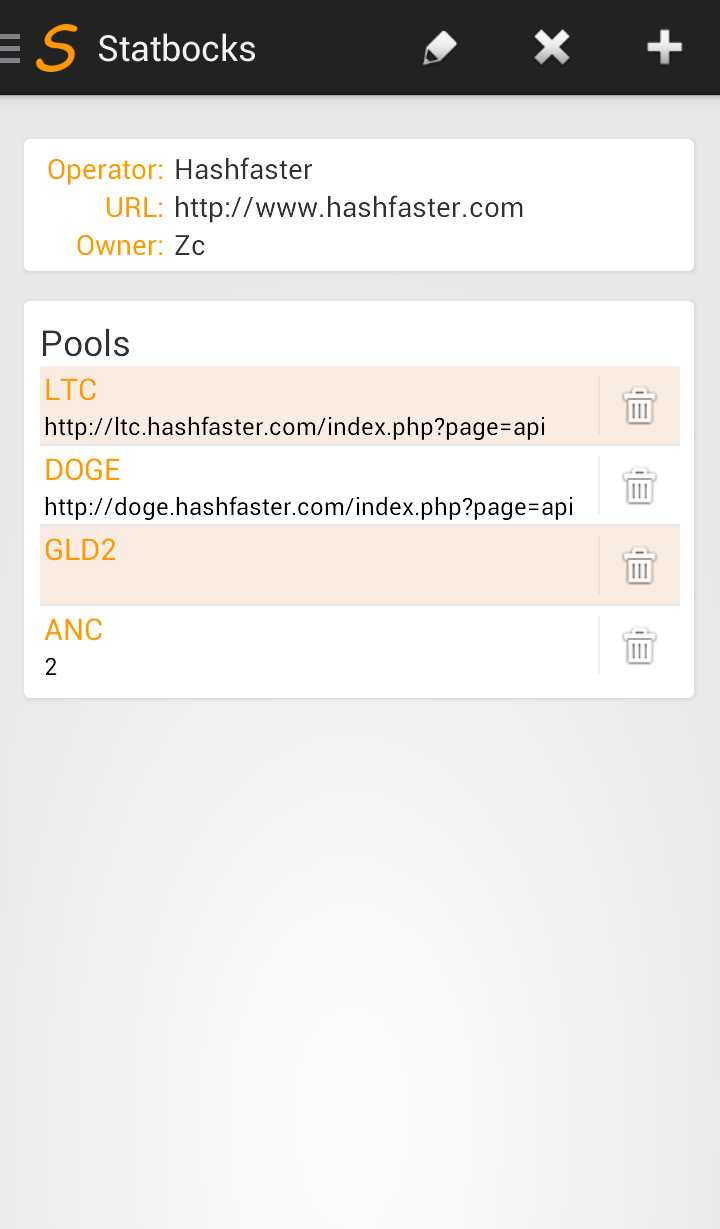Tap the orange Statbocks S logo
The height and width of the screenshot is (1229, 720).
[x=56, y=48]
